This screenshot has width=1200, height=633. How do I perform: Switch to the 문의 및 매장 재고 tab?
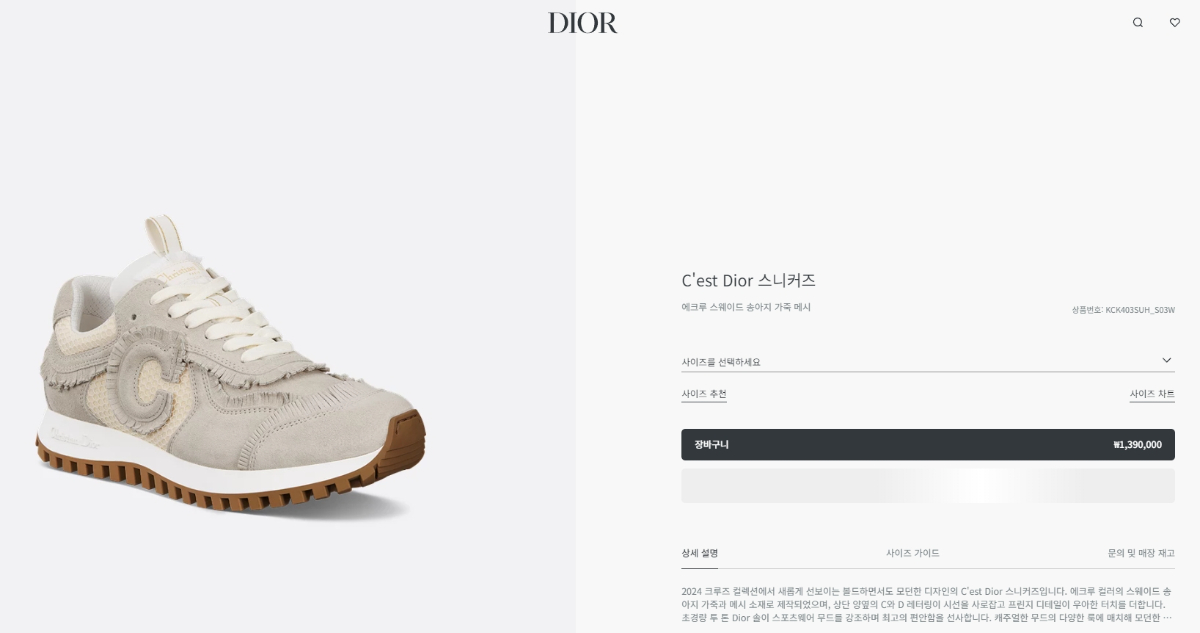point(1141,553)
